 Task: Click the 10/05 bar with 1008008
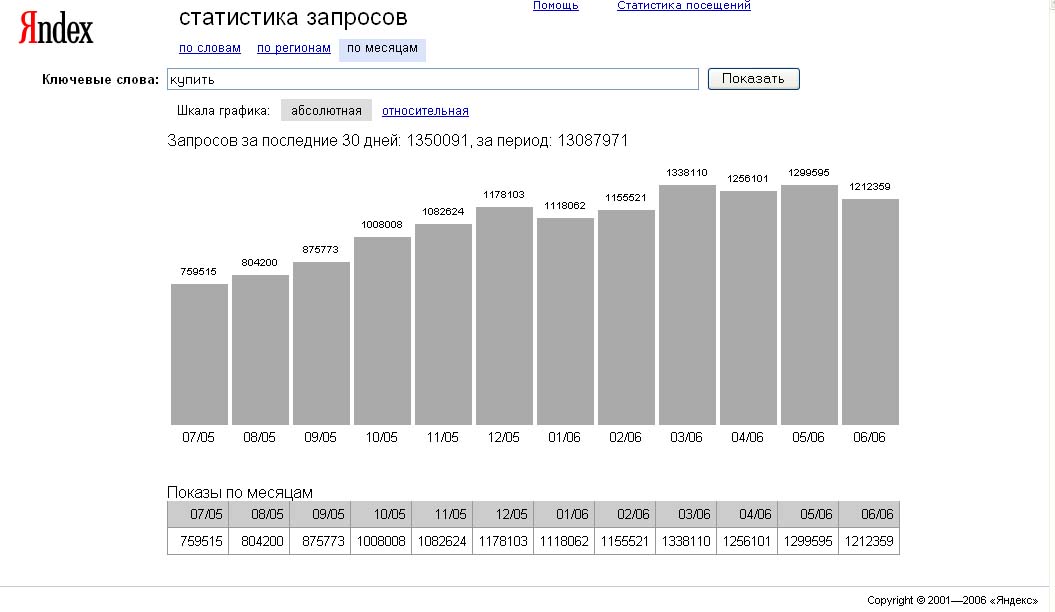(x=382, y=331)
